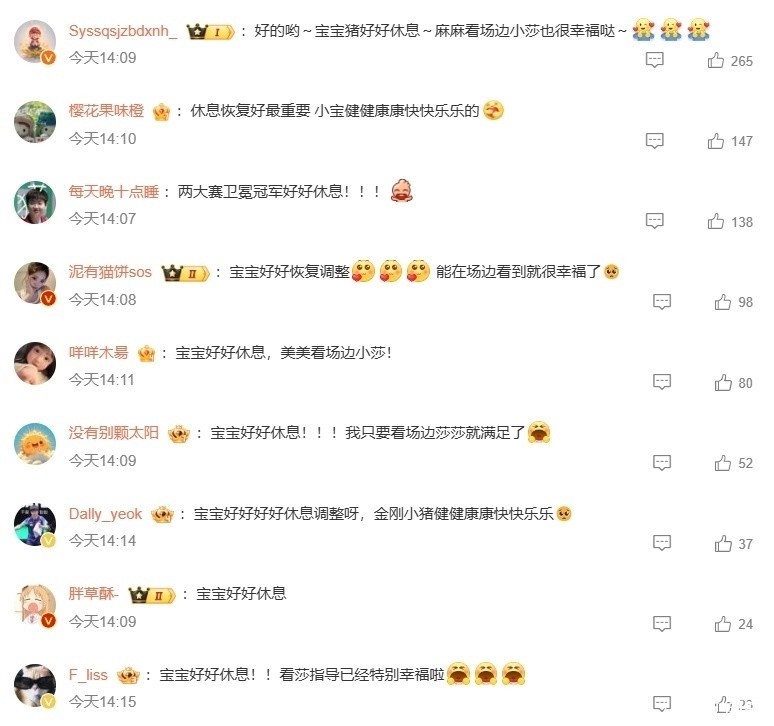Click the level II crown badge beside 胖草酥-
Viewport: 774px width, 726px height.
pyautogui.click(x=152, y=595)
